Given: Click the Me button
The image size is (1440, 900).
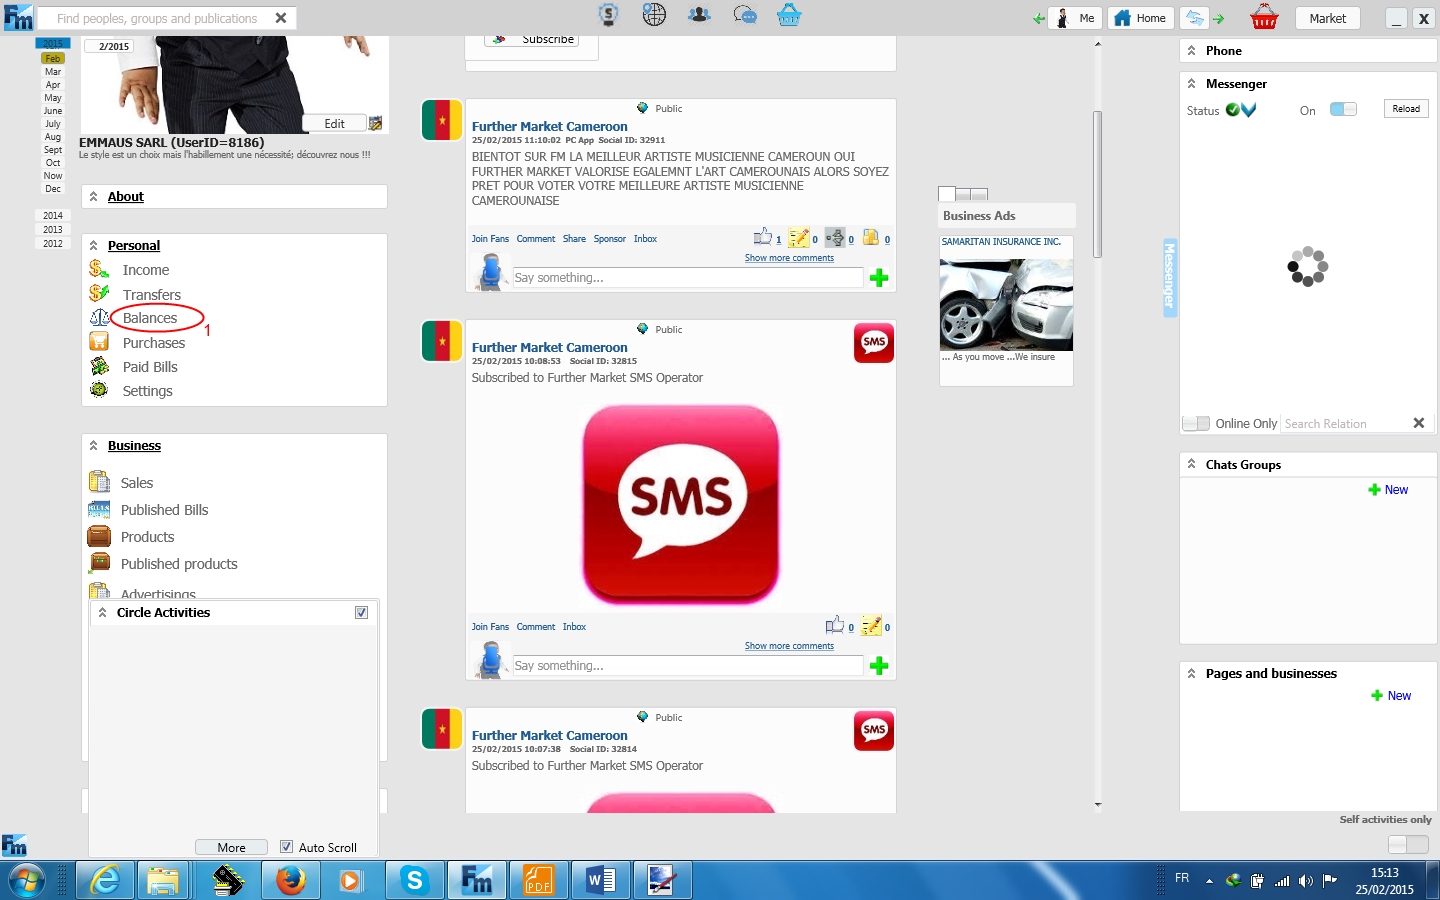Looking at the screenshot, I should 1077,18.
